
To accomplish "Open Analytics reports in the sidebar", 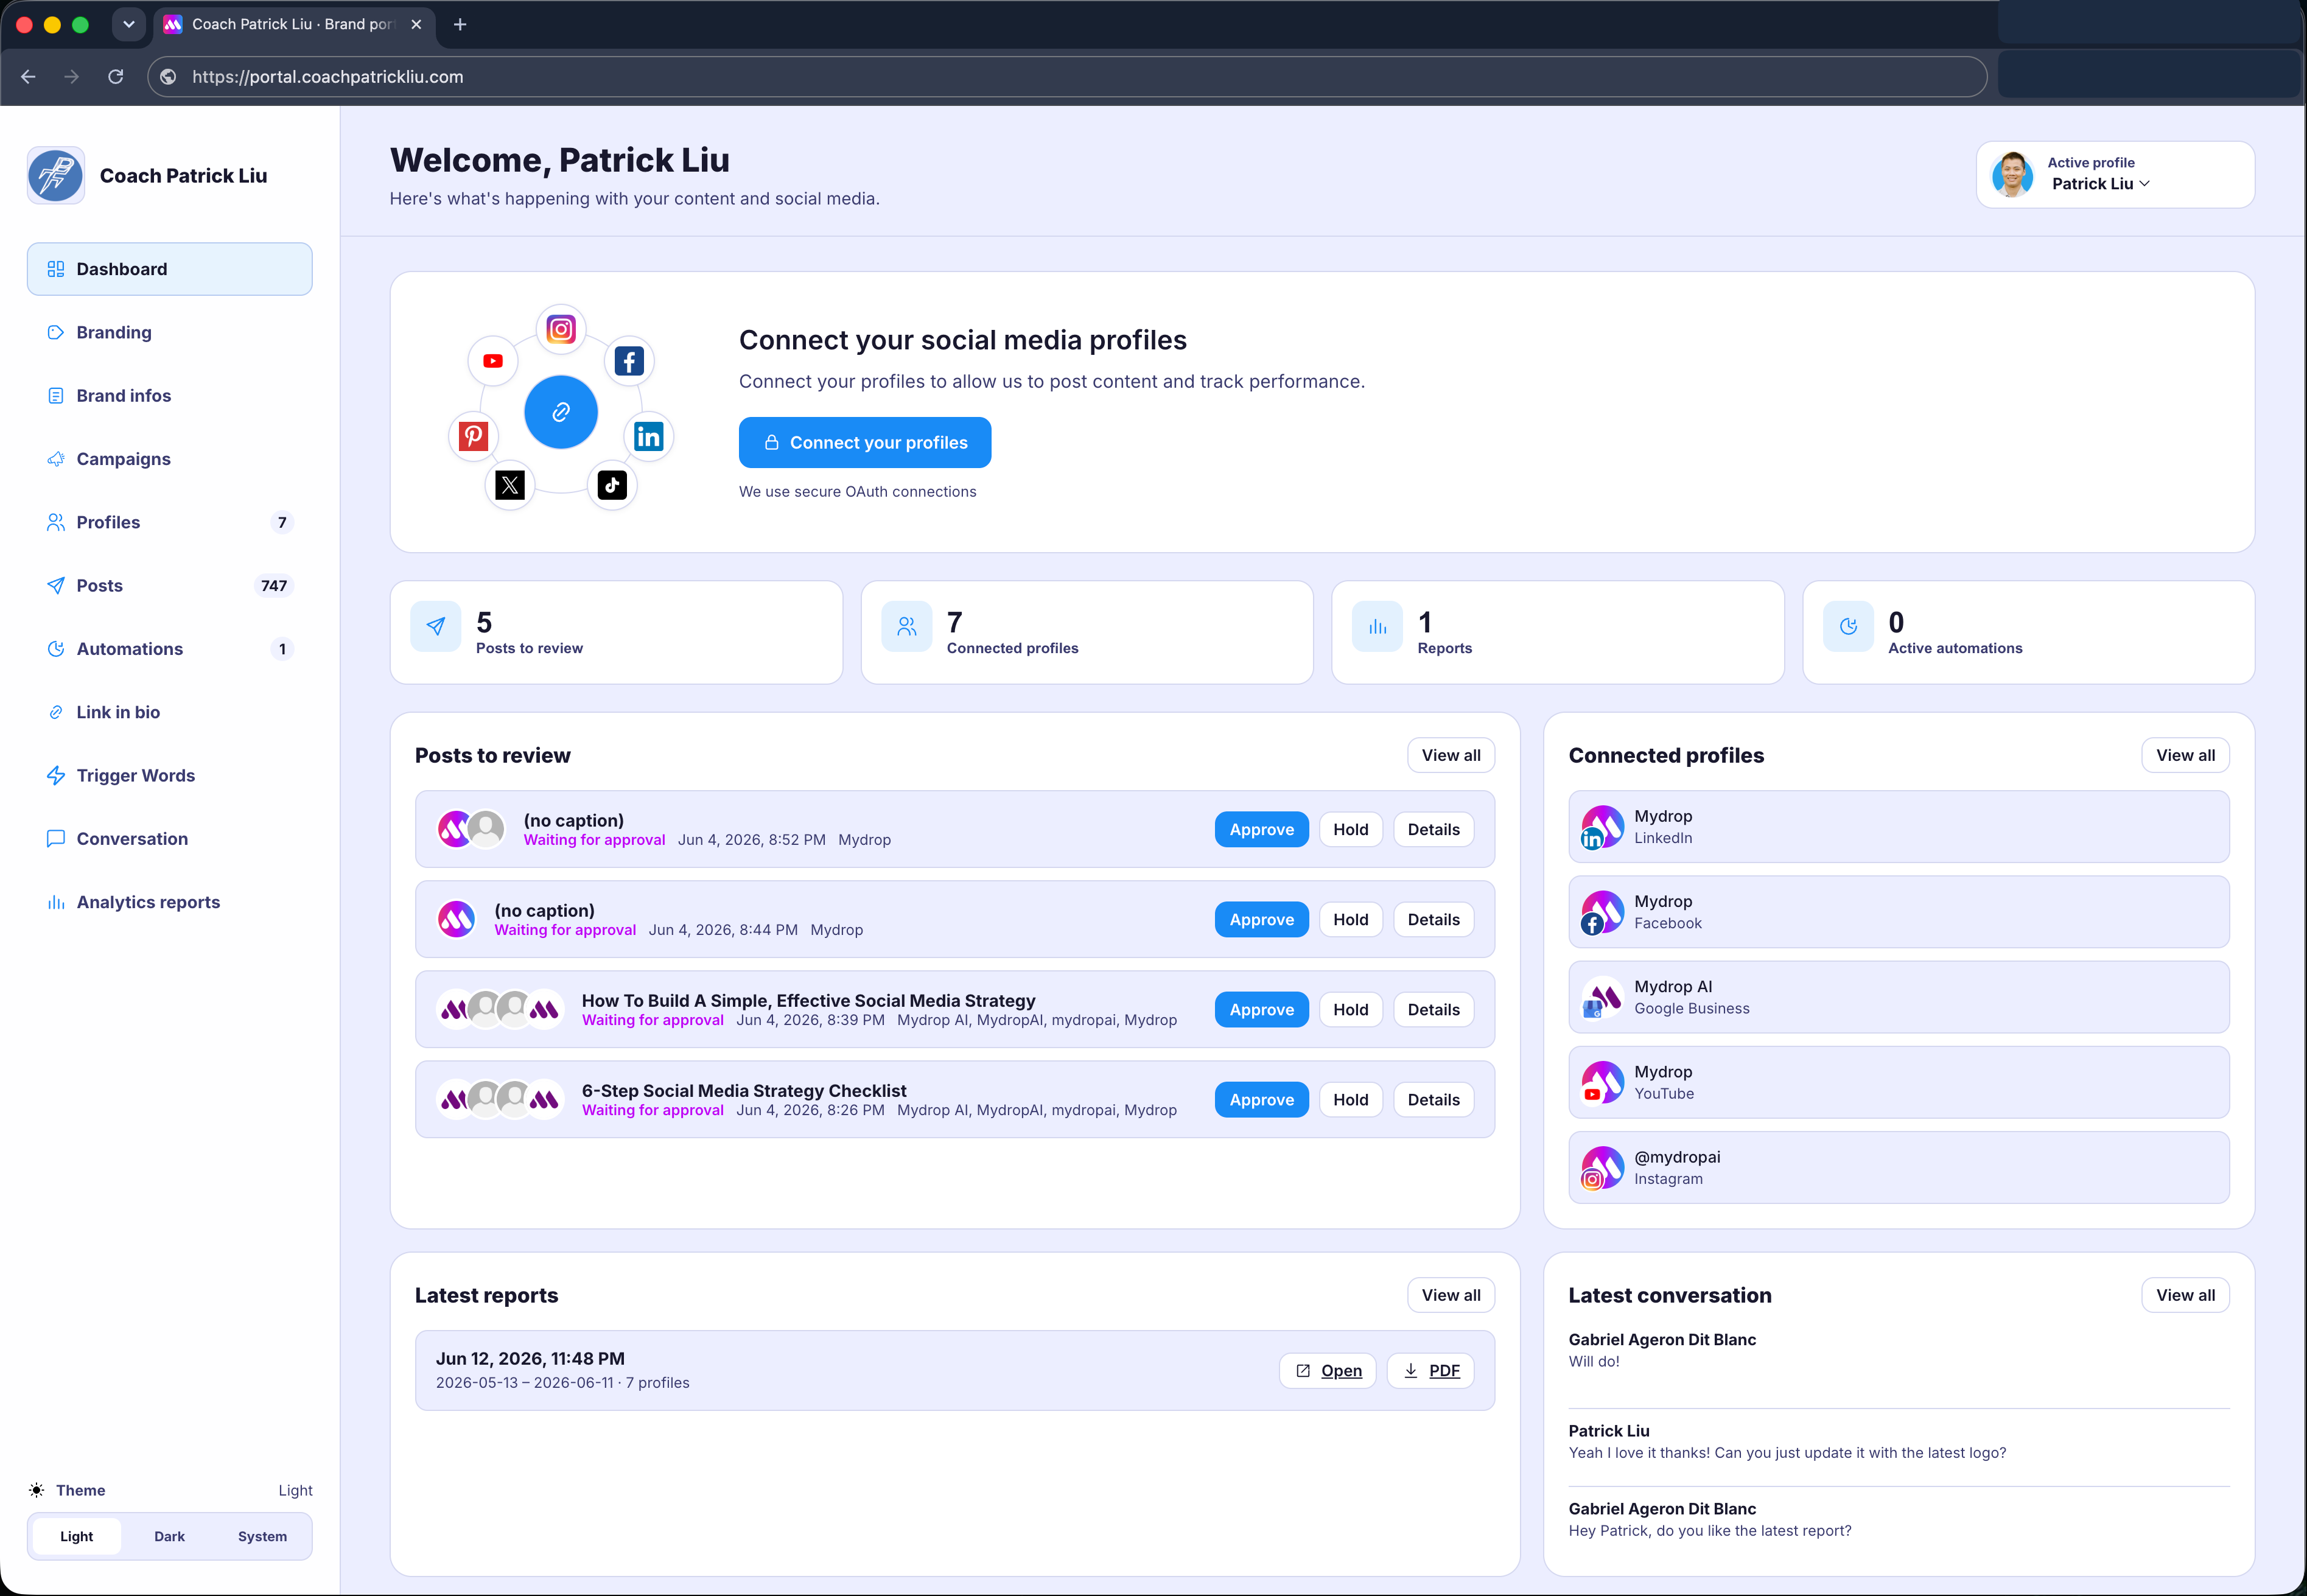I will click(x=169, y=902).
